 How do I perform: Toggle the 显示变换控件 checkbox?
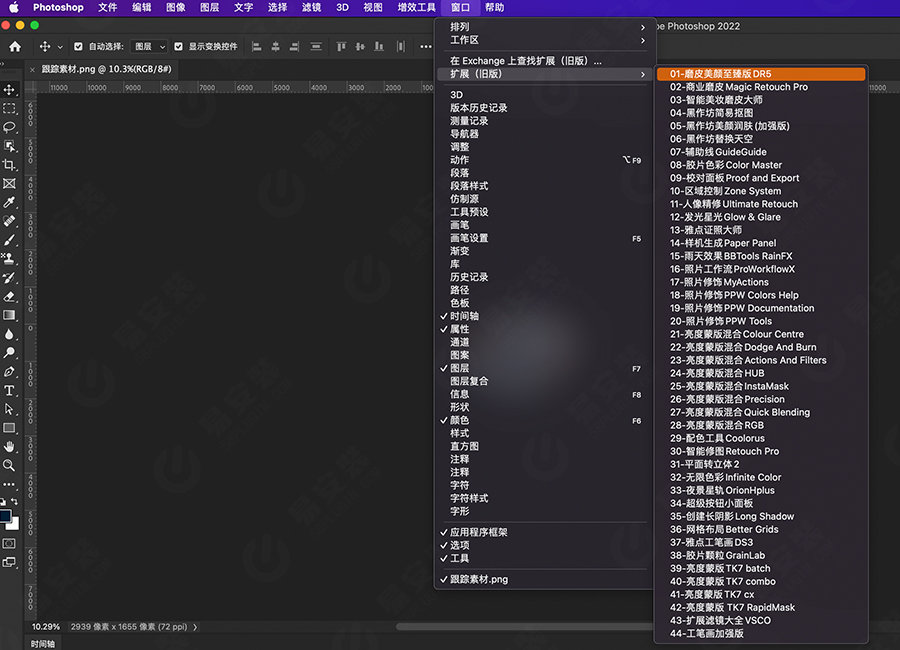coord(179,47)
